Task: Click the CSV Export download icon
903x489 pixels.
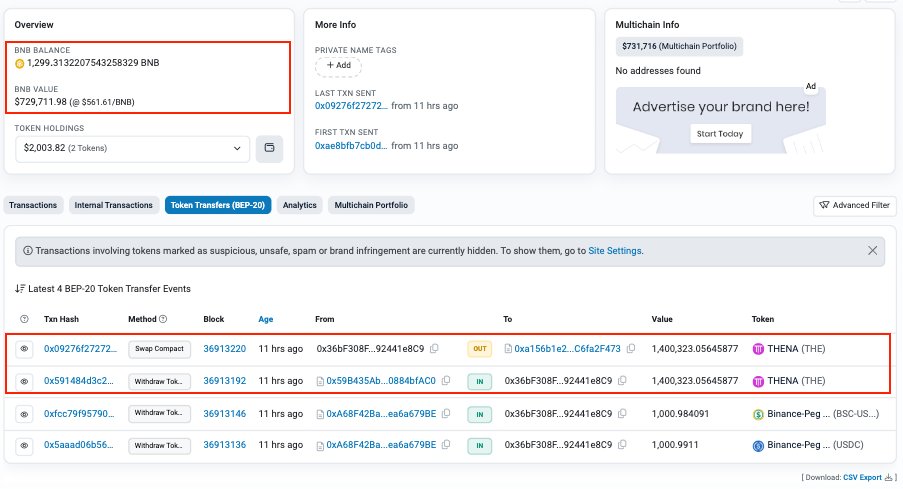Action: click(889, 477)
